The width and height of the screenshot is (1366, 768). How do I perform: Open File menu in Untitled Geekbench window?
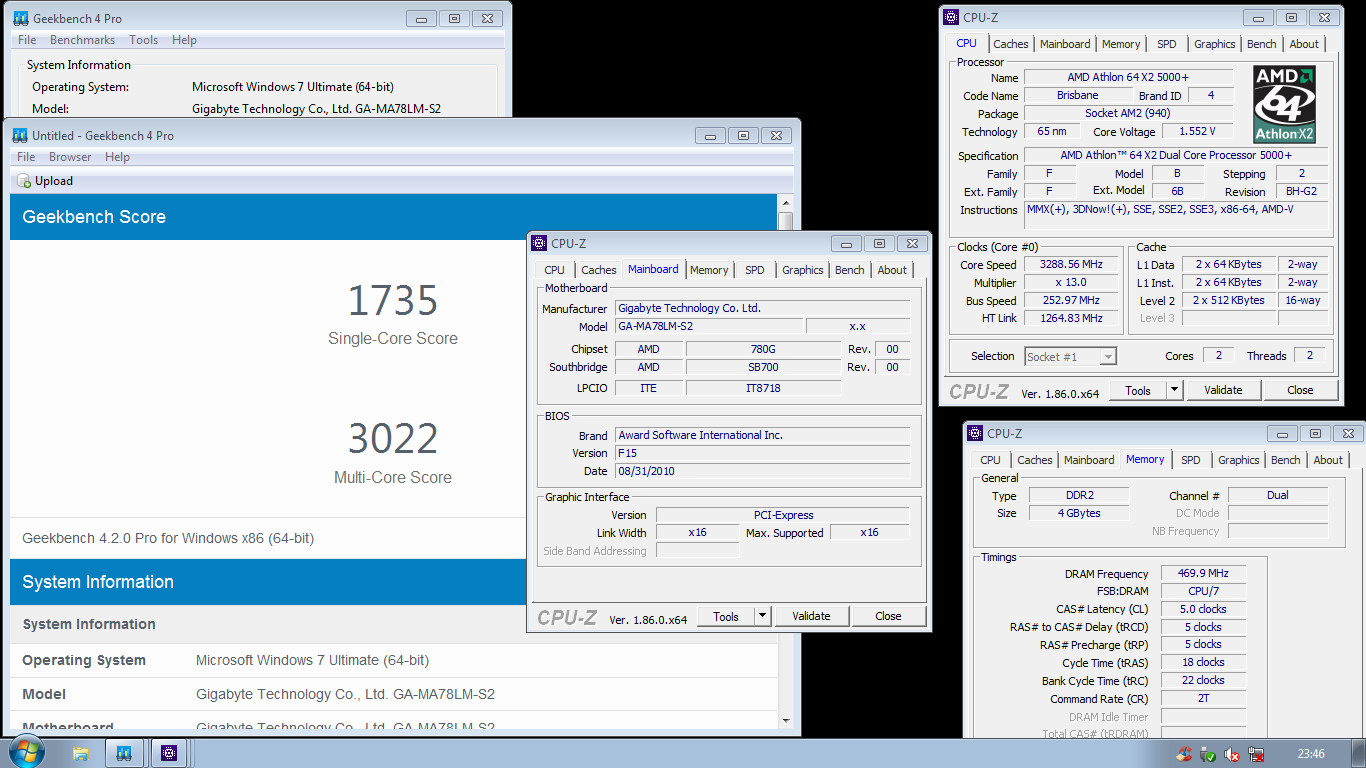(x=27, y=157)
